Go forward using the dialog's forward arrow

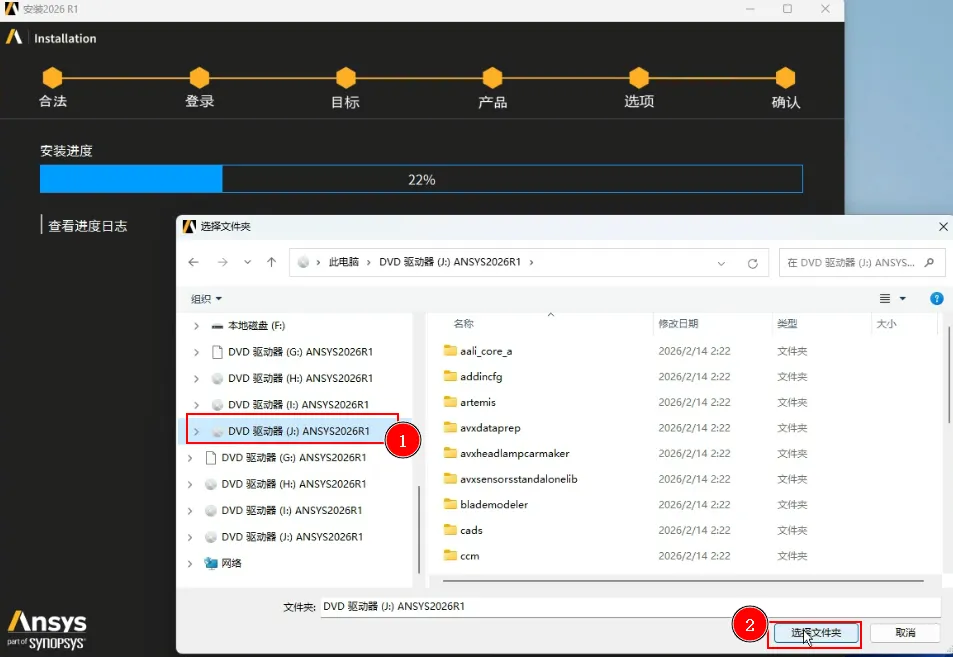(x=222, y=262)
